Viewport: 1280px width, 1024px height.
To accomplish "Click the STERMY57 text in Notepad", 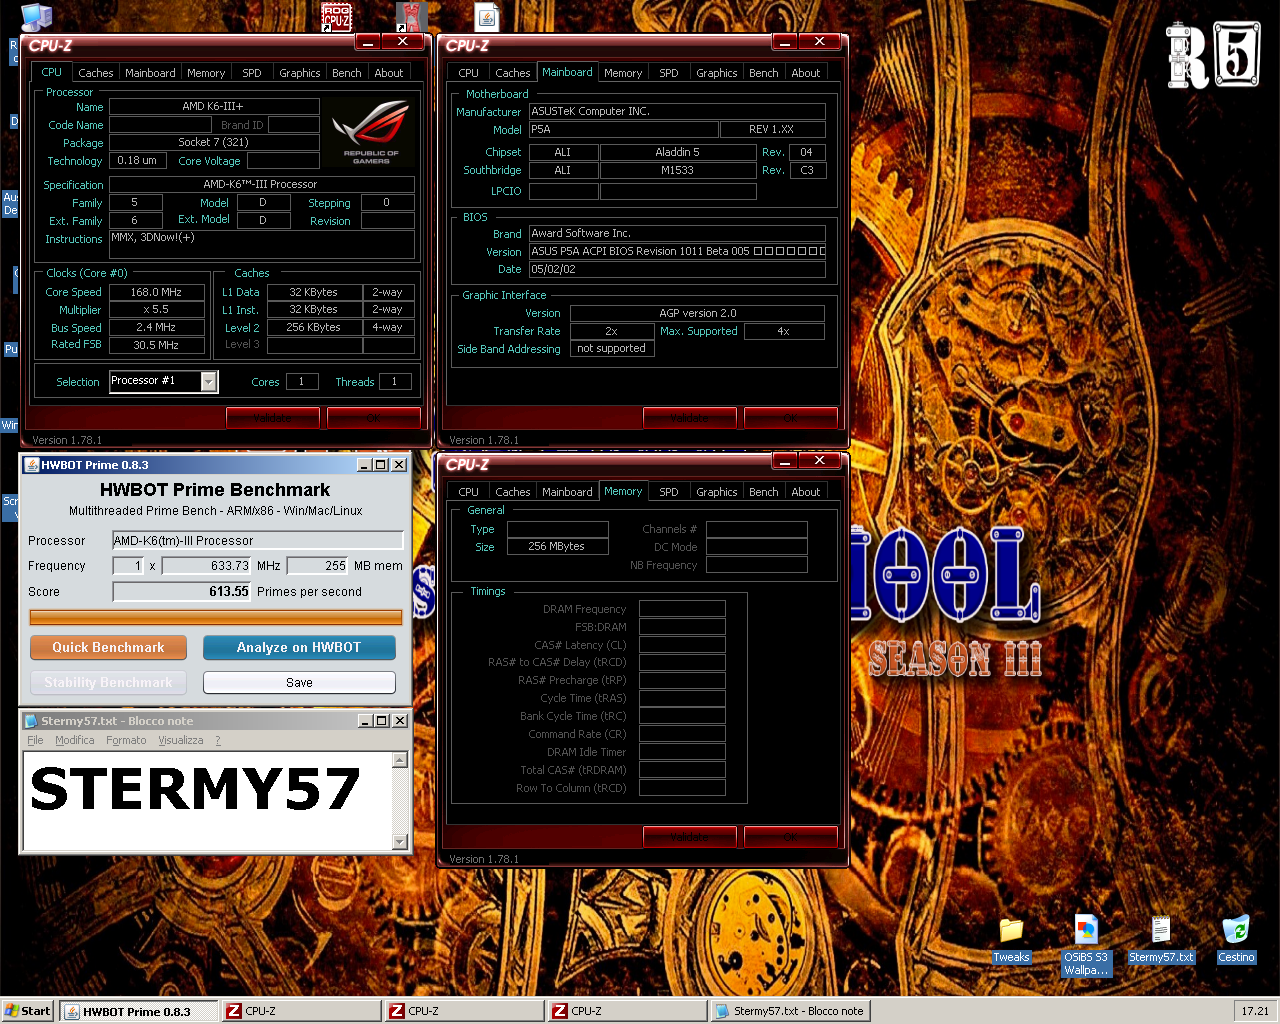I will coord(195,790).
